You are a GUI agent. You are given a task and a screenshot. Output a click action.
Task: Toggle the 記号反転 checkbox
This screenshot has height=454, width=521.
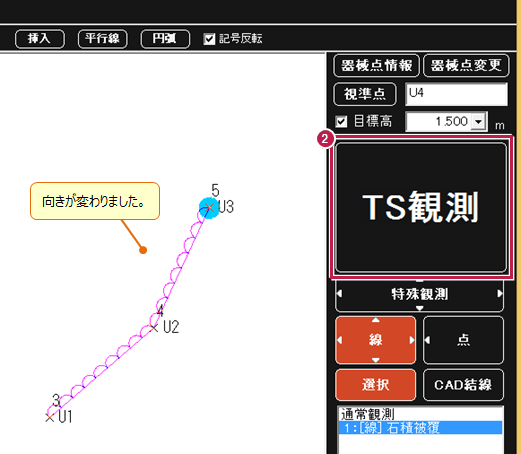(209, 39)
